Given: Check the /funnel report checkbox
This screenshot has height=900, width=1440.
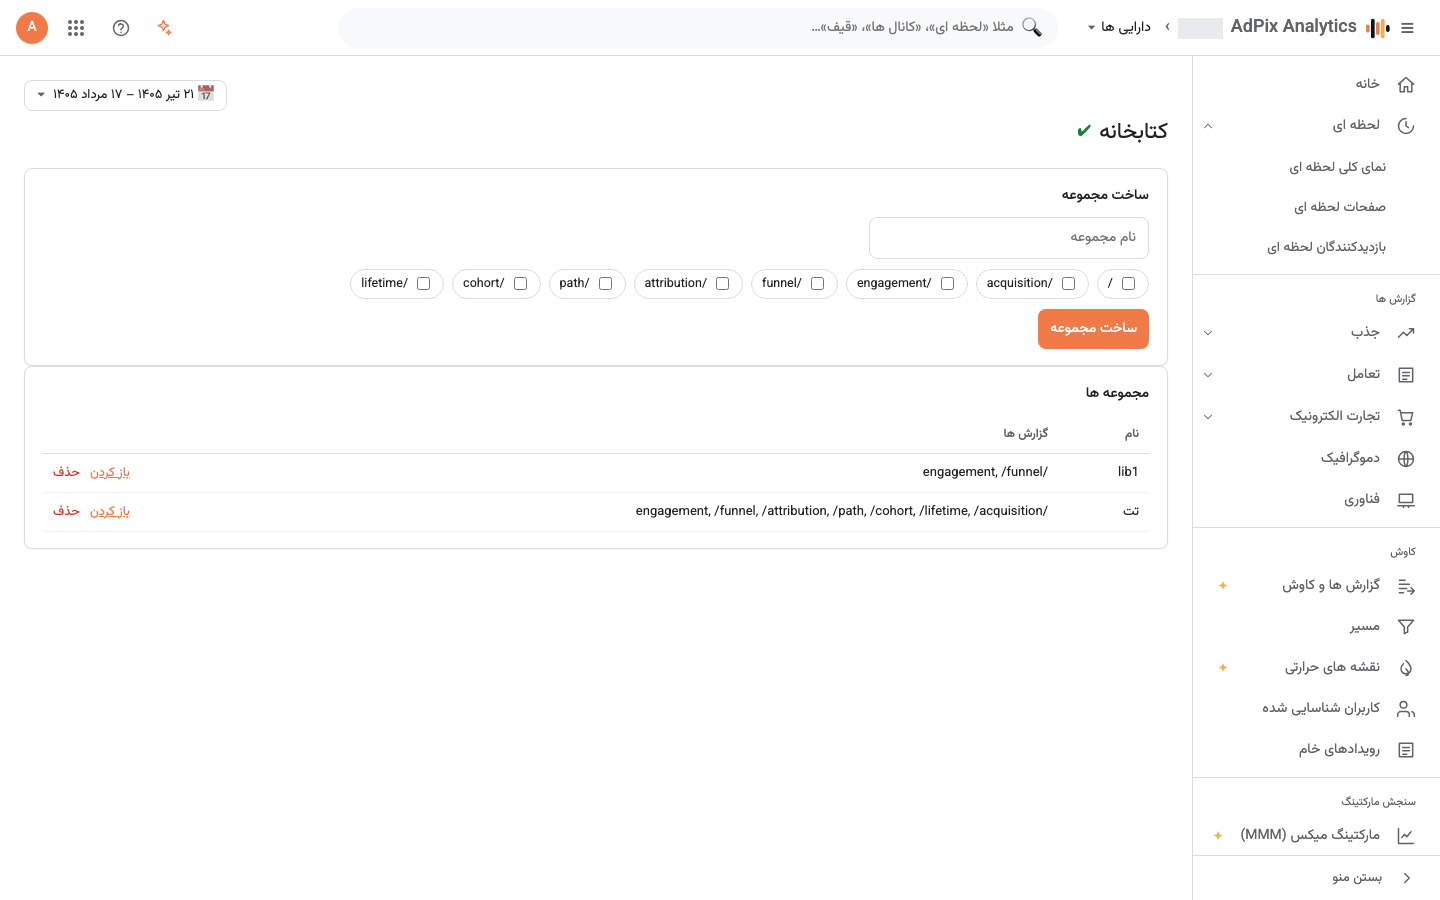Looking at the screenshot, I should tap(817, 284).
